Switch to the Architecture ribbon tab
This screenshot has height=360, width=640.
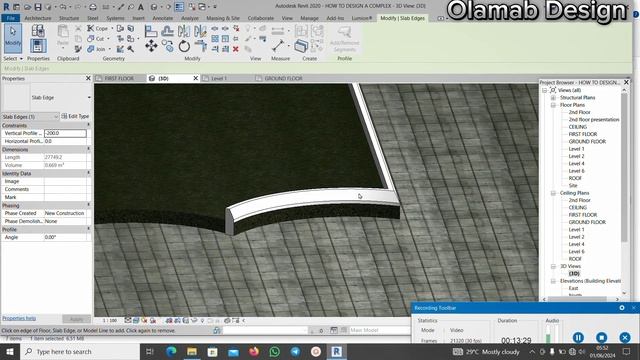coord(38,18)
